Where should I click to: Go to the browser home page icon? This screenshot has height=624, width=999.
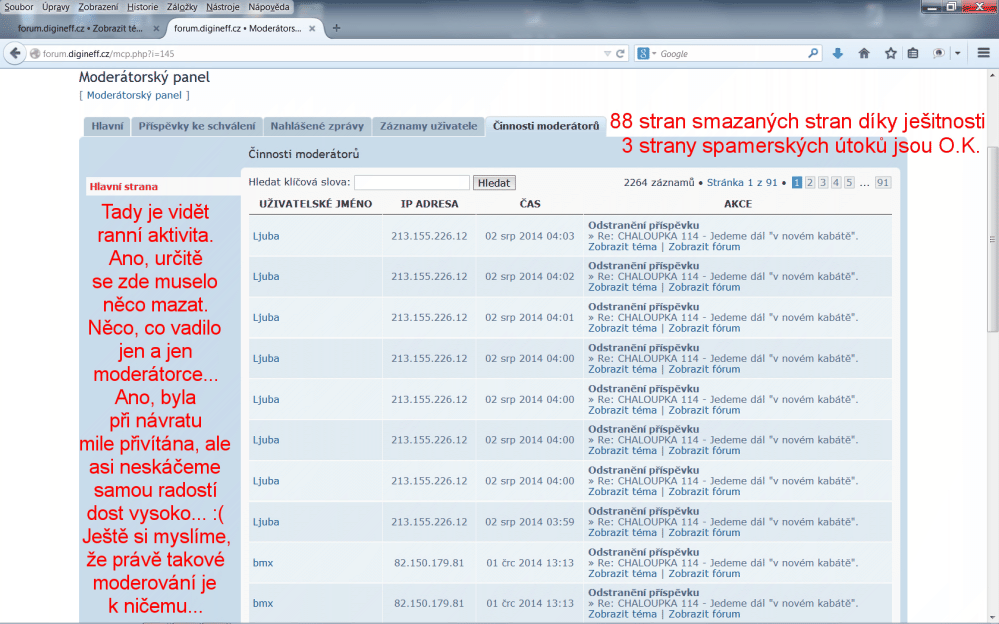coord(863,53)
